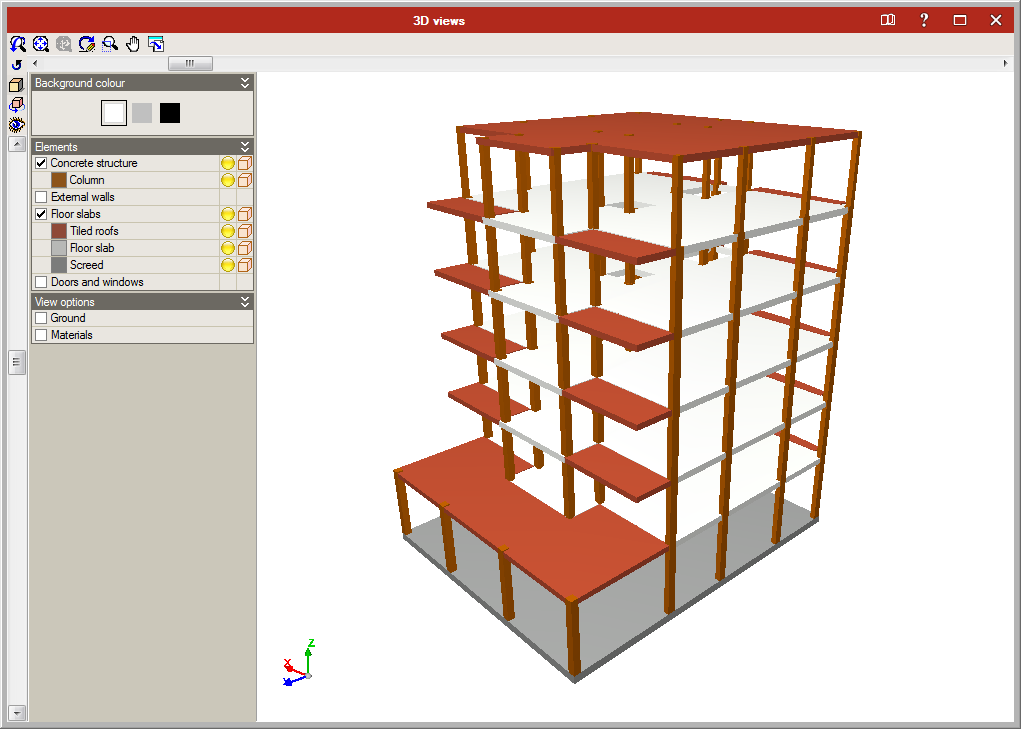Viewport: 1021px width, 729px height.
Task: Click the print or export view icon
Action: pos(156,44)
